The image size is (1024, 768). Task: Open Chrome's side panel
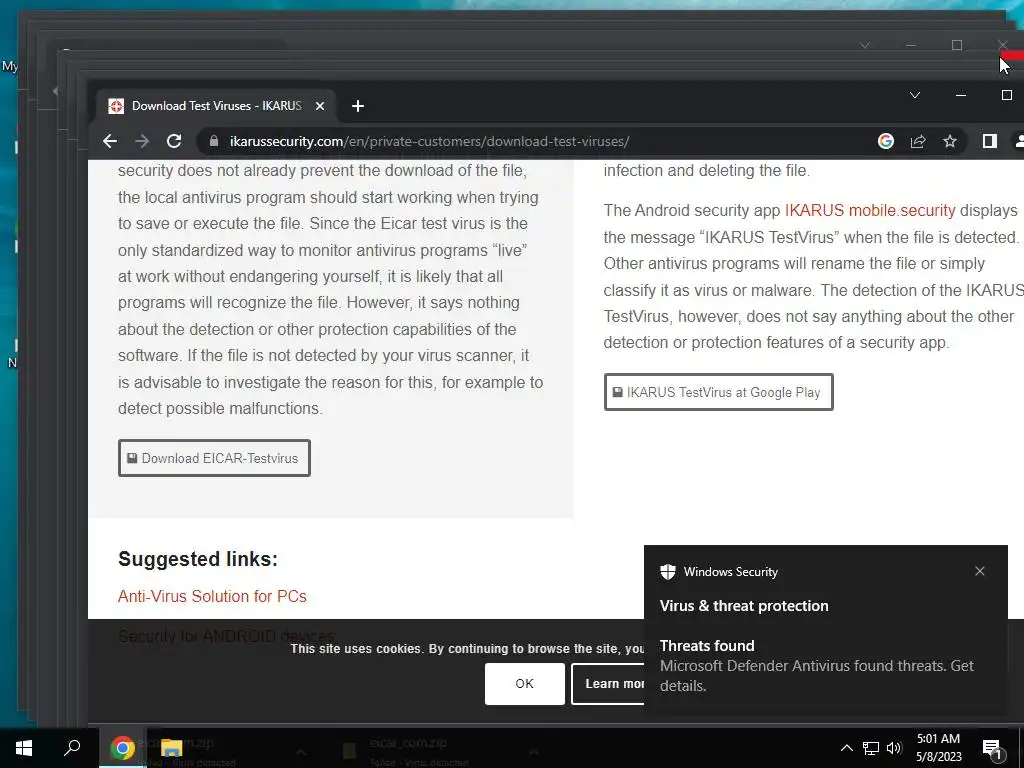coord(989,141)
